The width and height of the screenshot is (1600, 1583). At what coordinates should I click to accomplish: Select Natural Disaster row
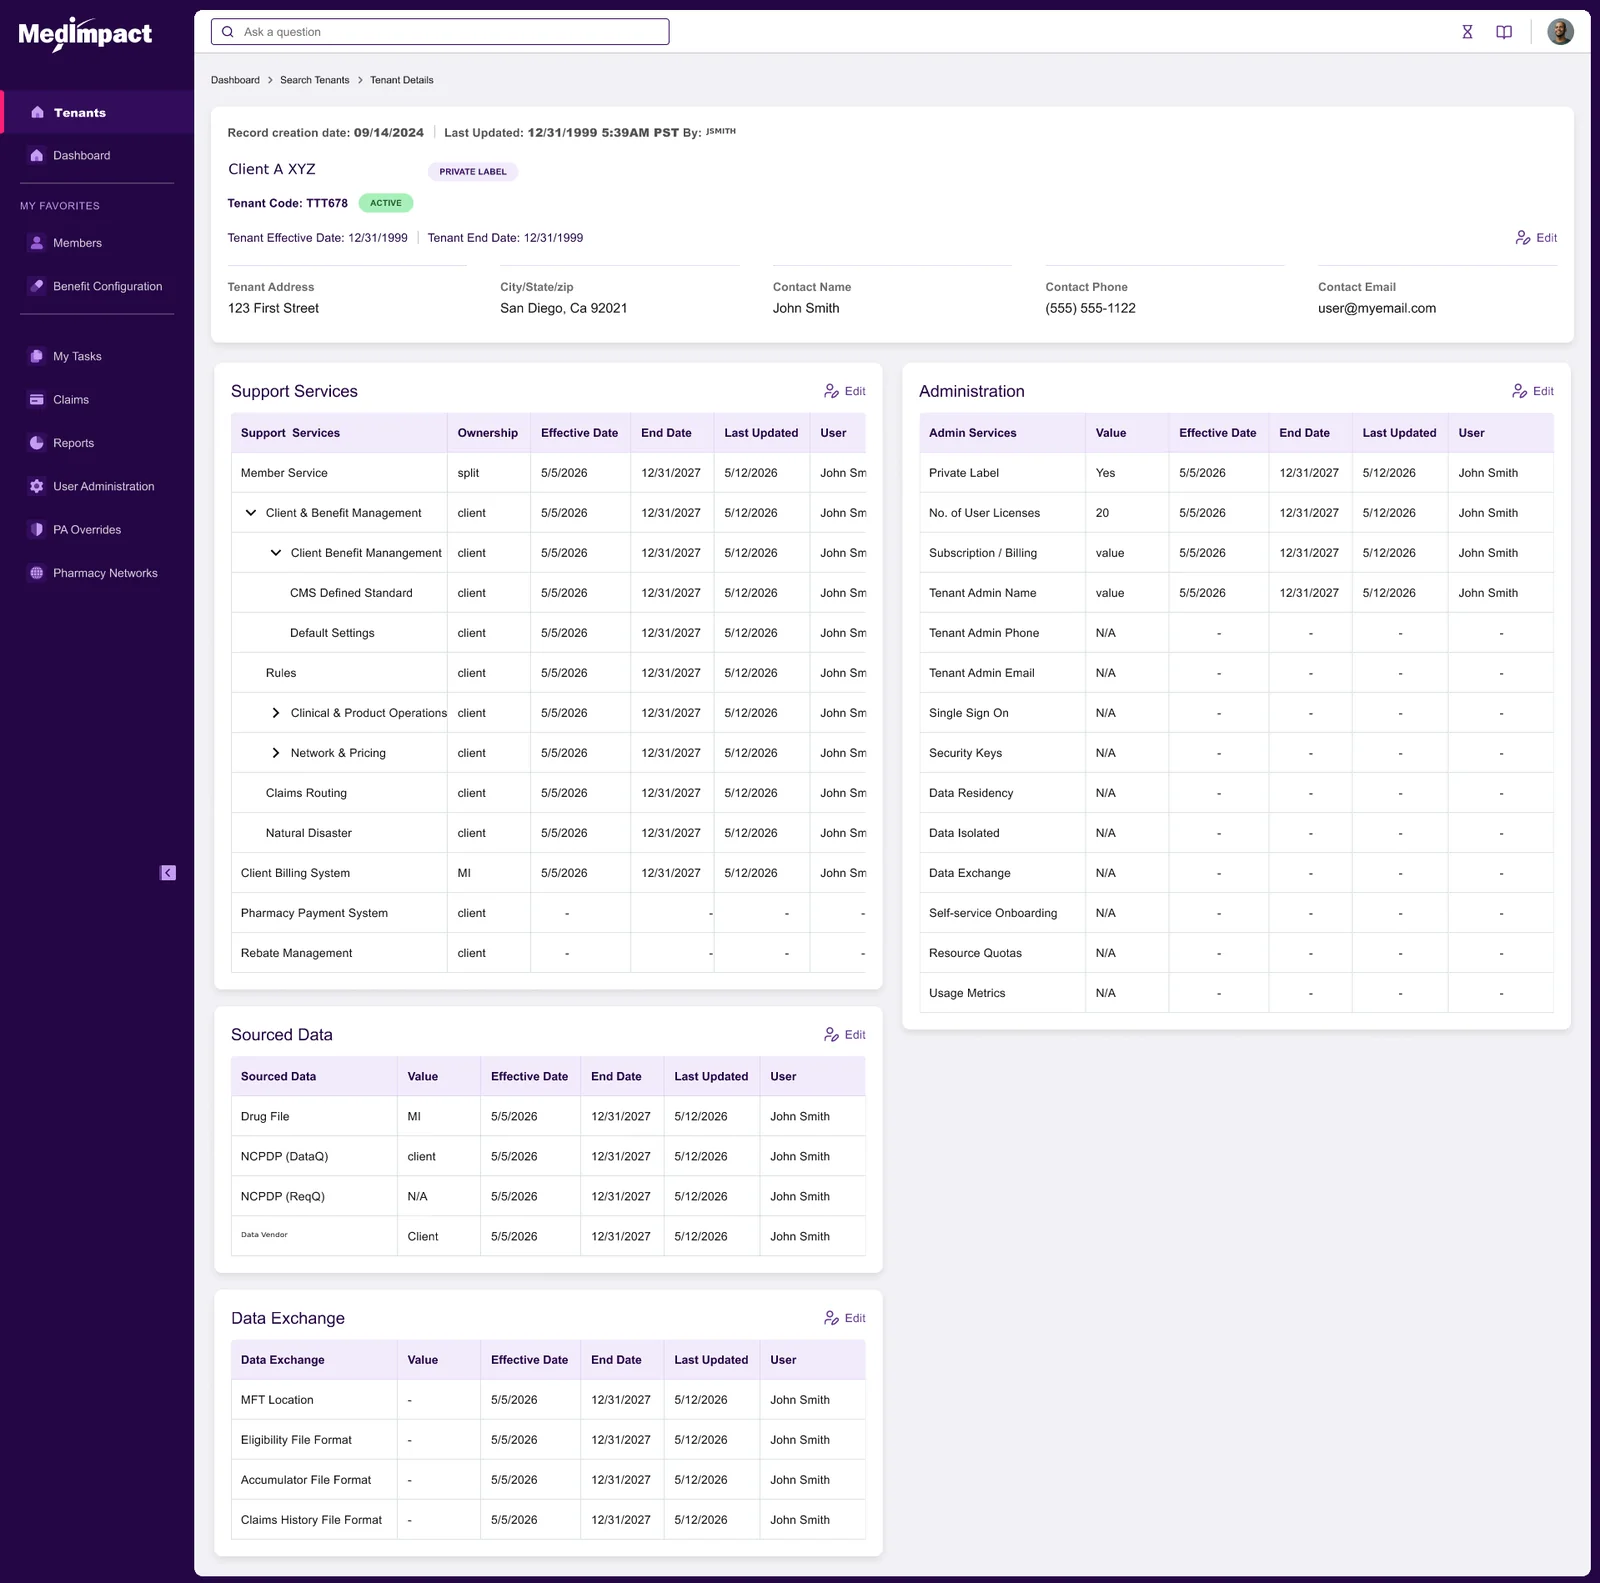click(x=548, y=833)
